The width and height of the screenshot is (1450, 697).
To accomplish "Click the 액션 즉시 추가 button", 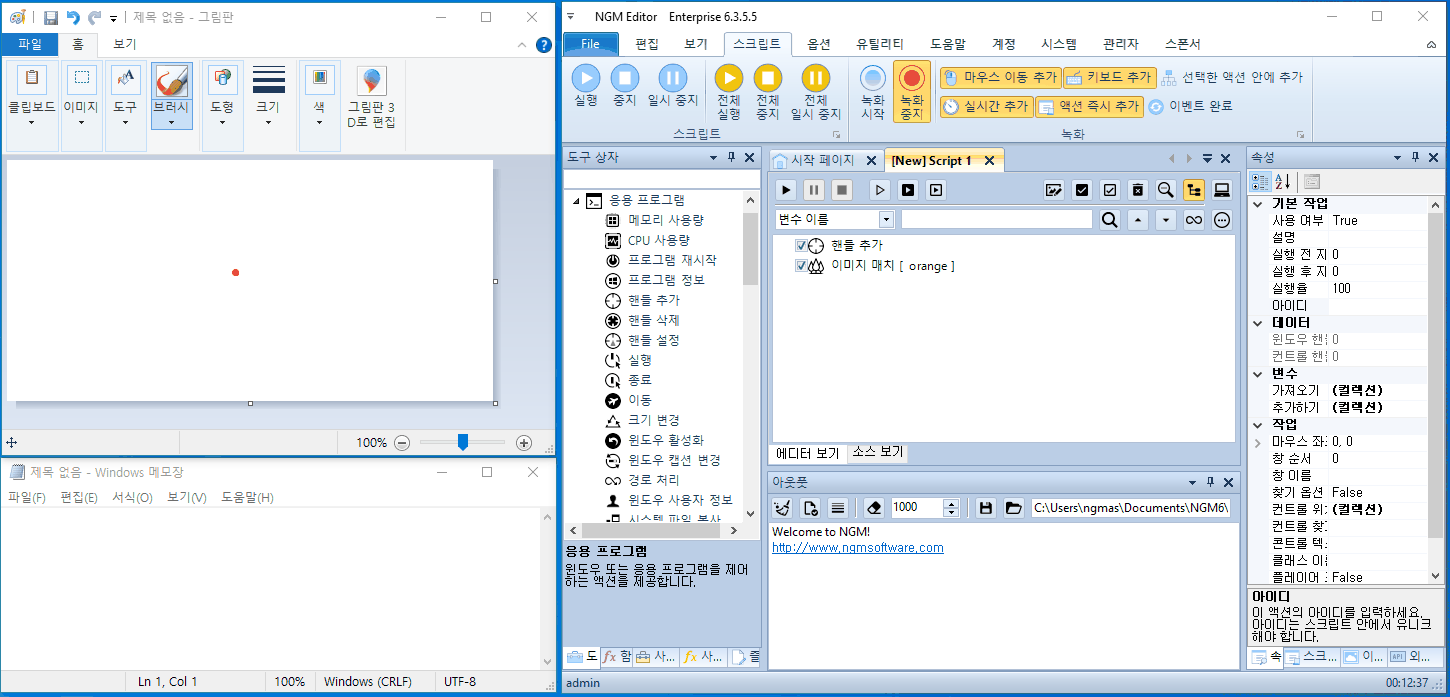I will 1089,106.
